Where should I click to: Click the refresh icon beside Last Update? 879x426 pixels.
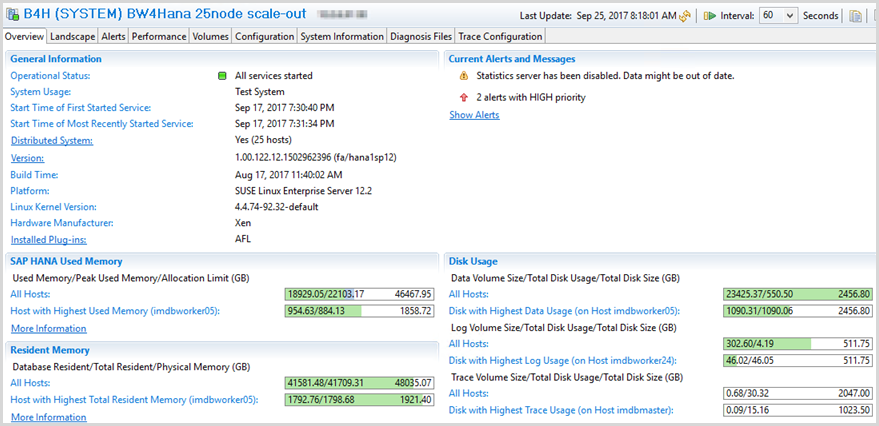684,16
